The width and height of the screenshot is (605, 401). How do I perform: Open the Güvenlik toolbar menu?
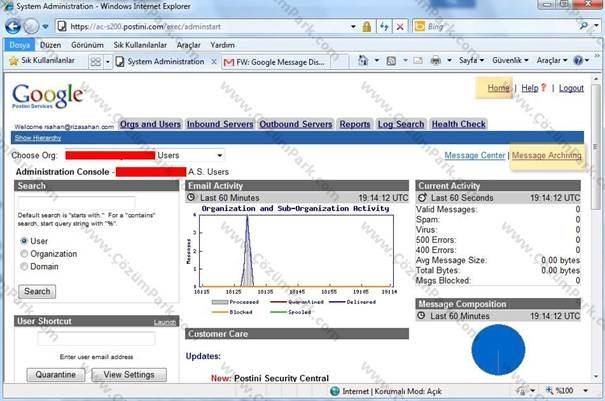510,60
